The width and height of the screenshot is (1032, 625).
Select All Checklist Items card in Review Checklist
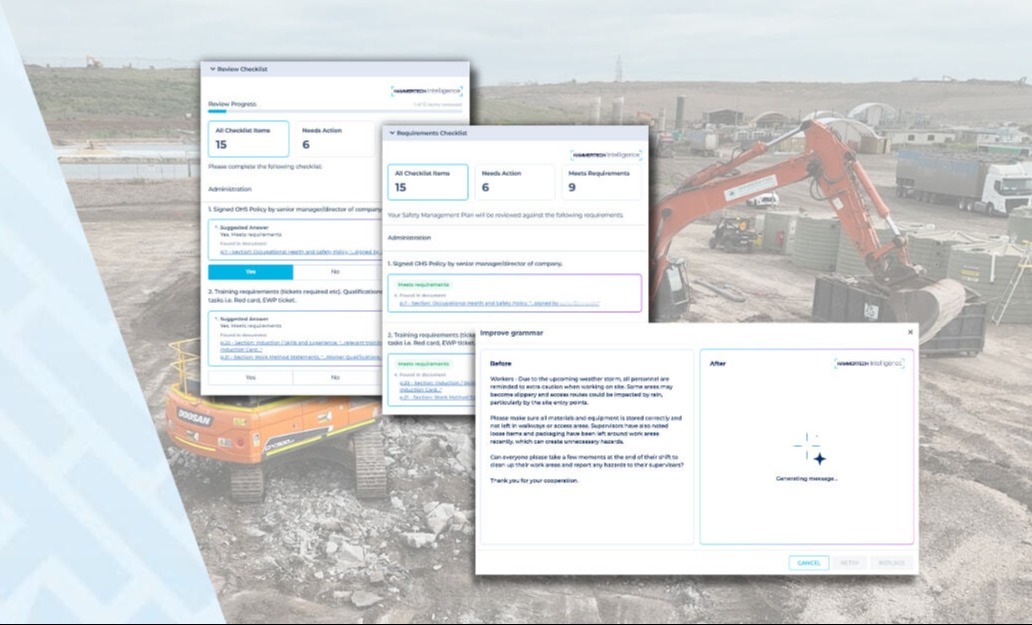(x=248, y=139)
